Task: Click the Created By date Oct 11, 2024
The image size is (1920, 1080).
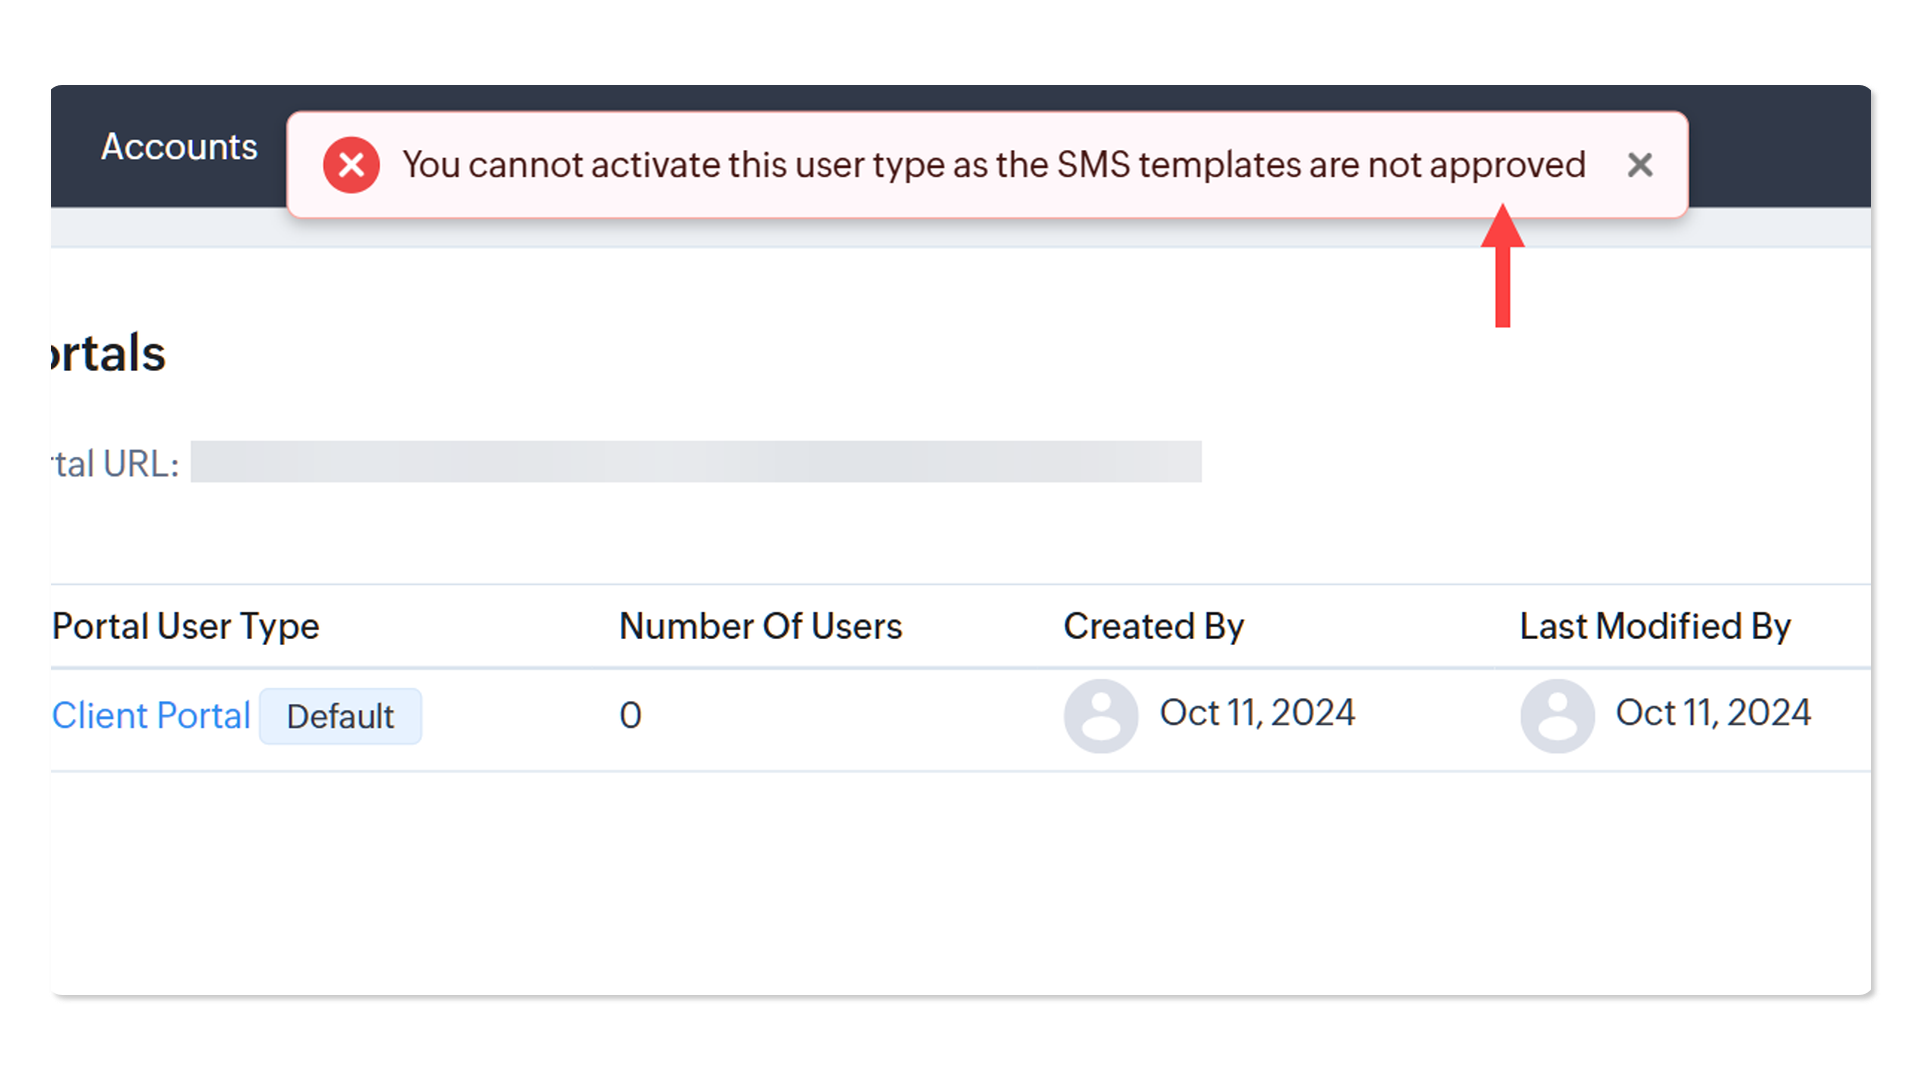Action: (1257, 713)
